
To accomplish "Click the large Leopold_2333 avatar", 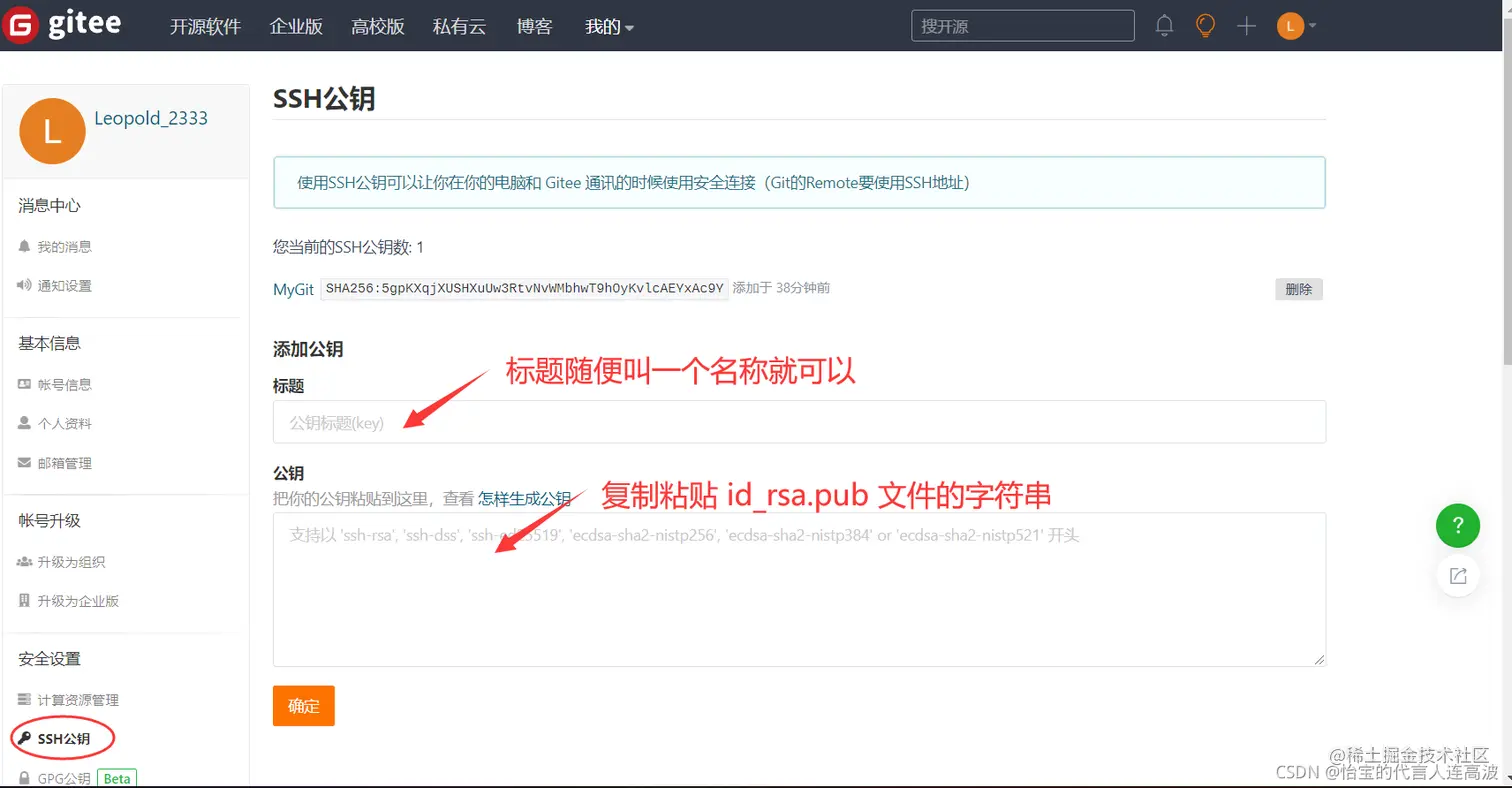I will (x=52, y=131).
